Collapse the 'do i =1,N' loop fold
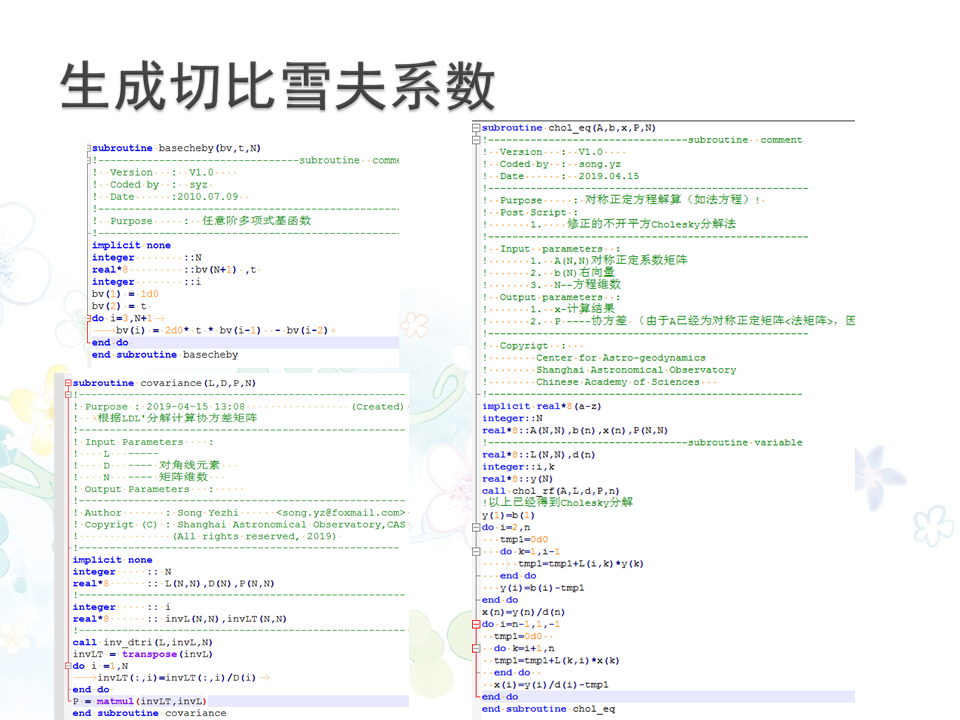This screenshot has height=720, width=960. (67, 666)
